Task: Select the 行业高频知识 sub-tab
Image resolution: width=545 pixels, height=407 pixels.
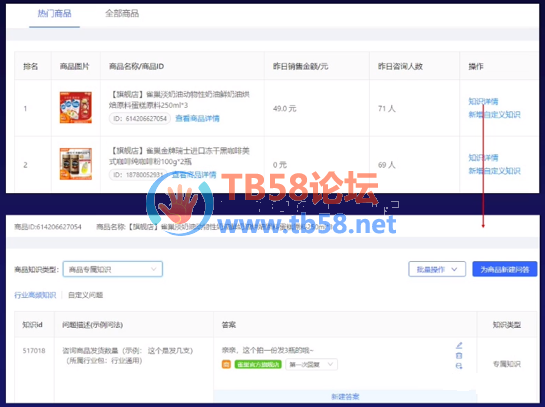Action: 35,295
